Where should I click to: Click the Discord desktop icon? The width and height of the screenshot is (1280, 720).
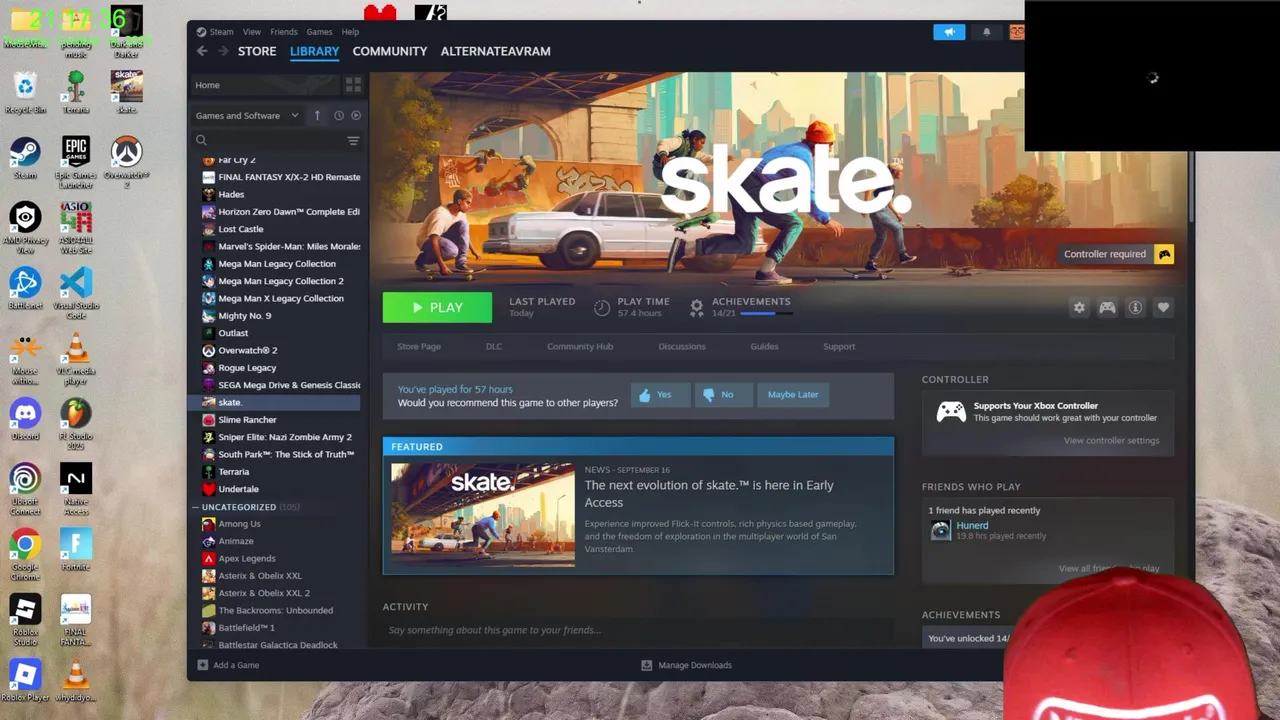point(25,420)
